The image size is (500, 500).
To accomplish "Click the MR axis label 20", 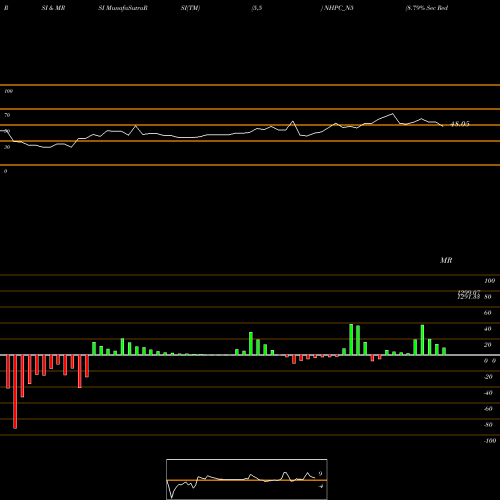I will [x=487, y=345].
